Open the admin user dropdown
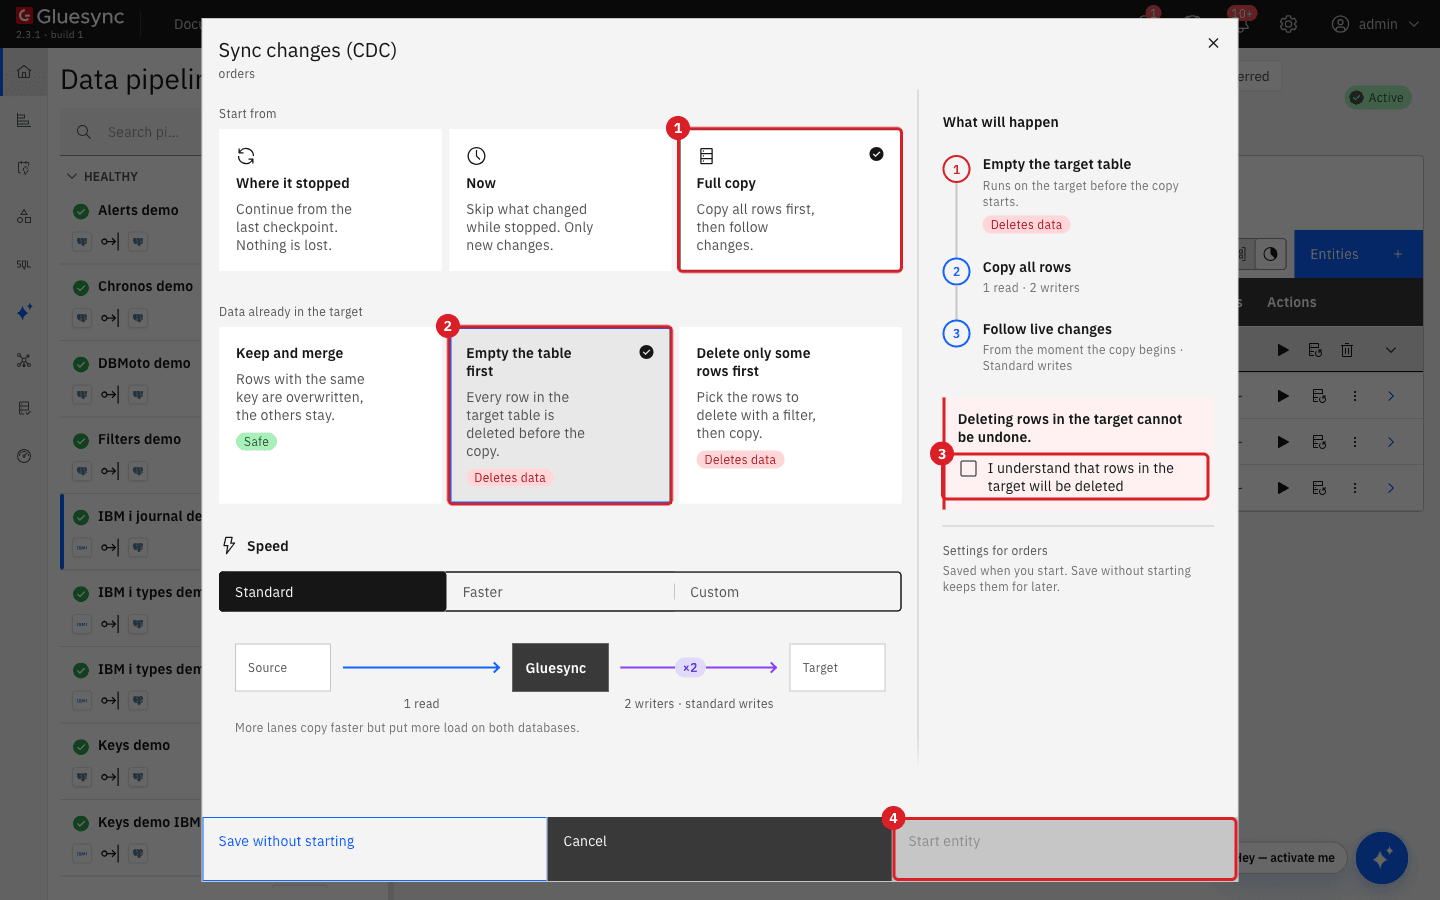 [1376, 24]
